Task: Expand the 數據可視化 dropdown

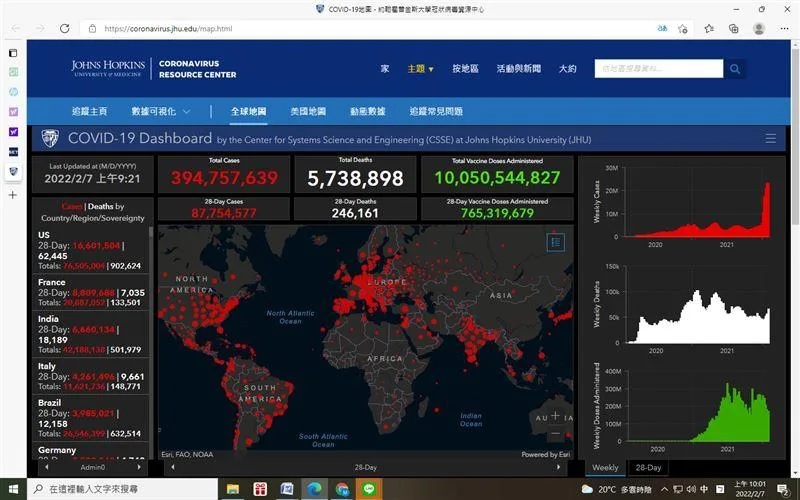Action: (x=161, y=111)
